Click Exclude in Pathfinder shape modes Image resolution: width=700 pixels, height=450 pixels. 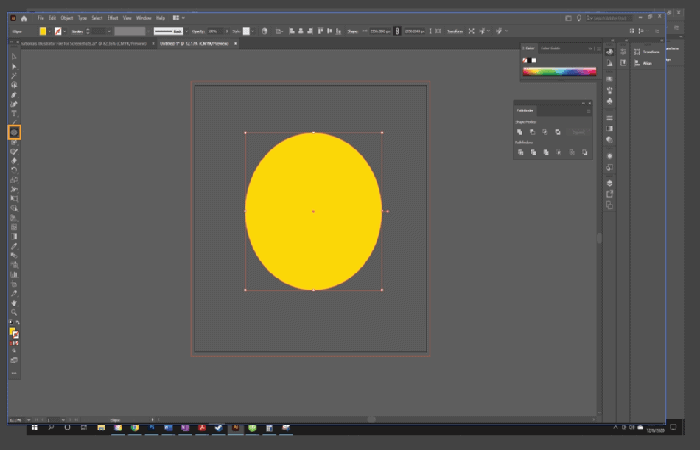click(558, 132)
